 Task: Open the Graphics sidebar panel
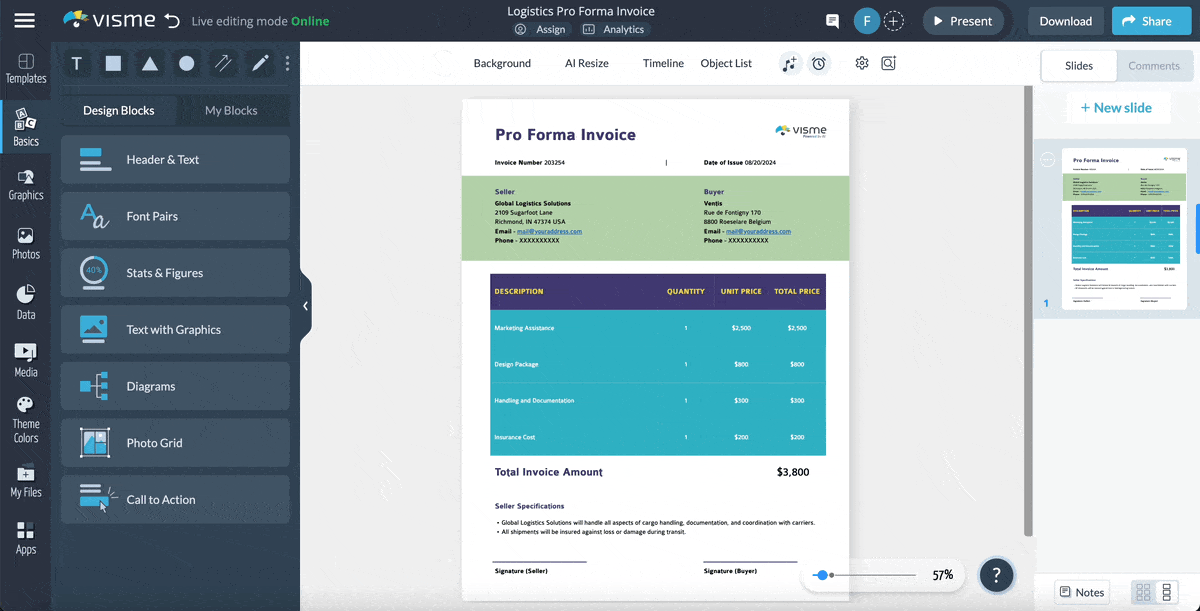click(x=25, y=185)
